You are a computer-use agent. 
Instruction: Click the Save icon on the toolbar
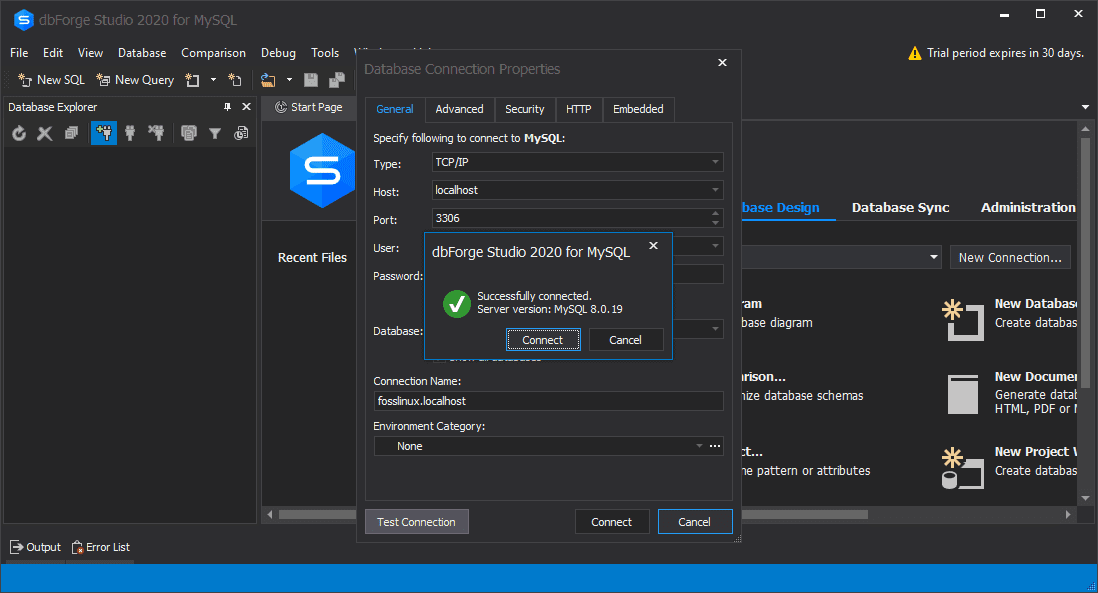pos(311,79)
